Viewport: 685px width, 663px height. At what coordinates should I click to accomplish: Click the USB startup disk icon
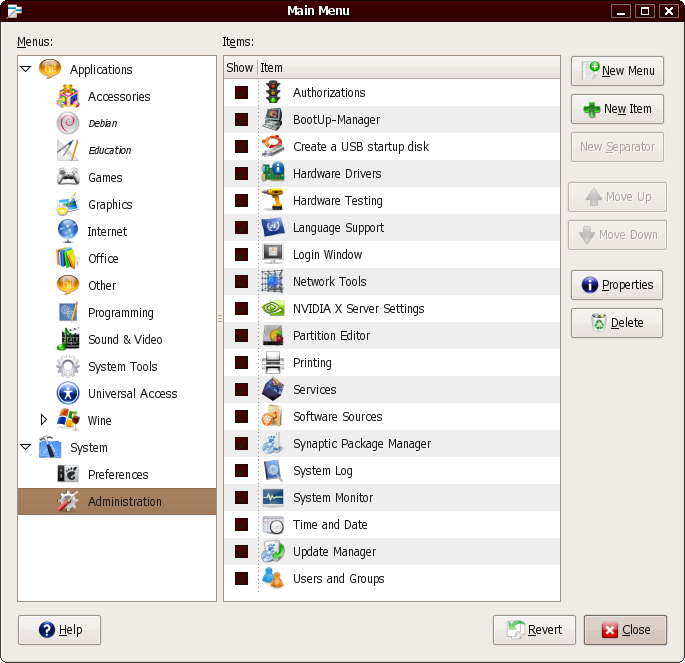[x=273, y=146]
